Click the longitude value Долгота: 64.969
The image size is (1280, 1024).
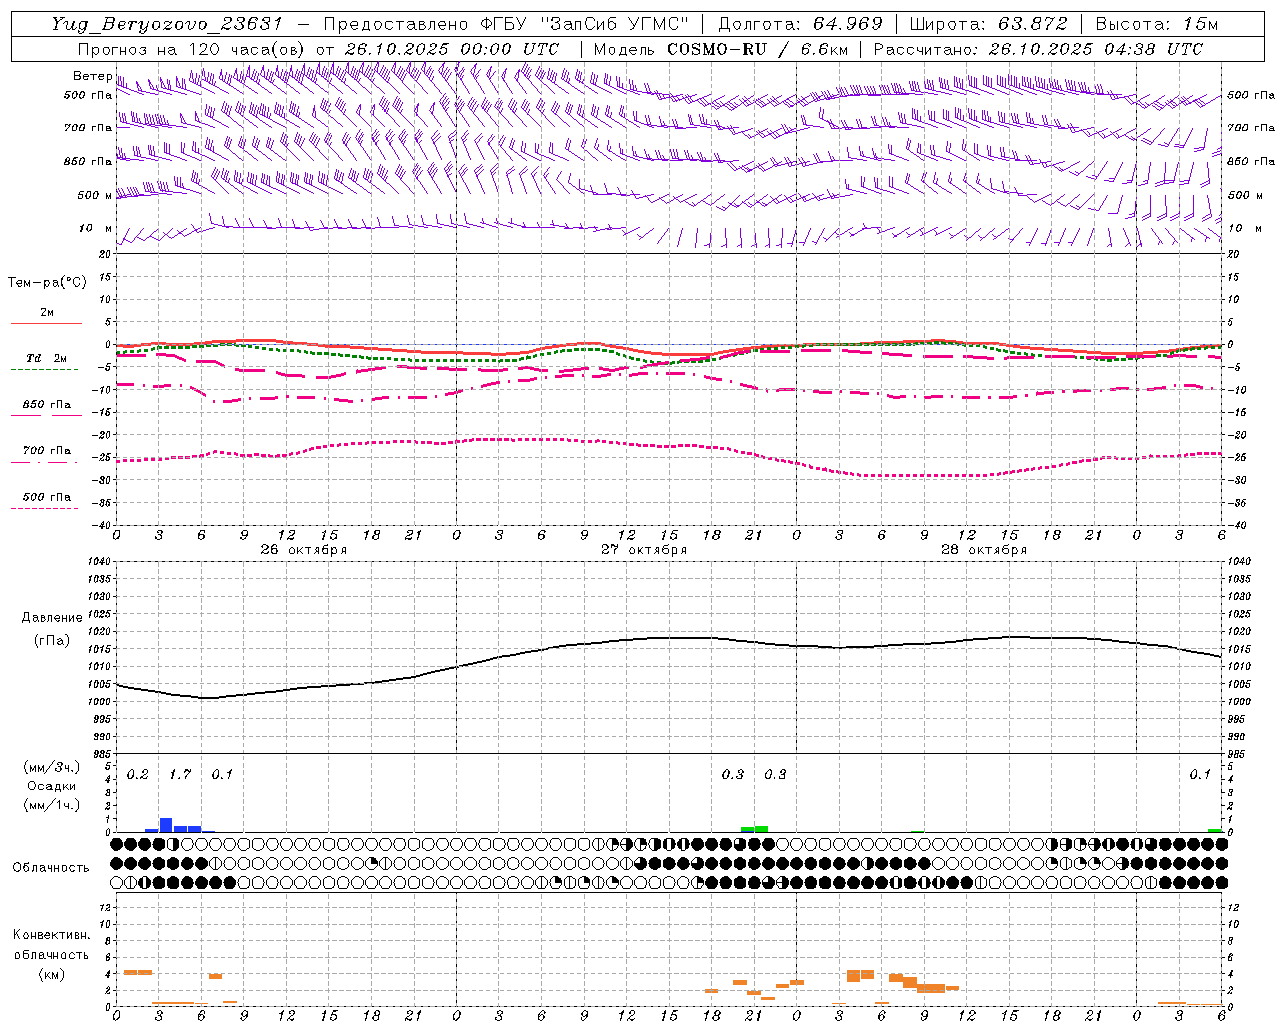[800, 24]
